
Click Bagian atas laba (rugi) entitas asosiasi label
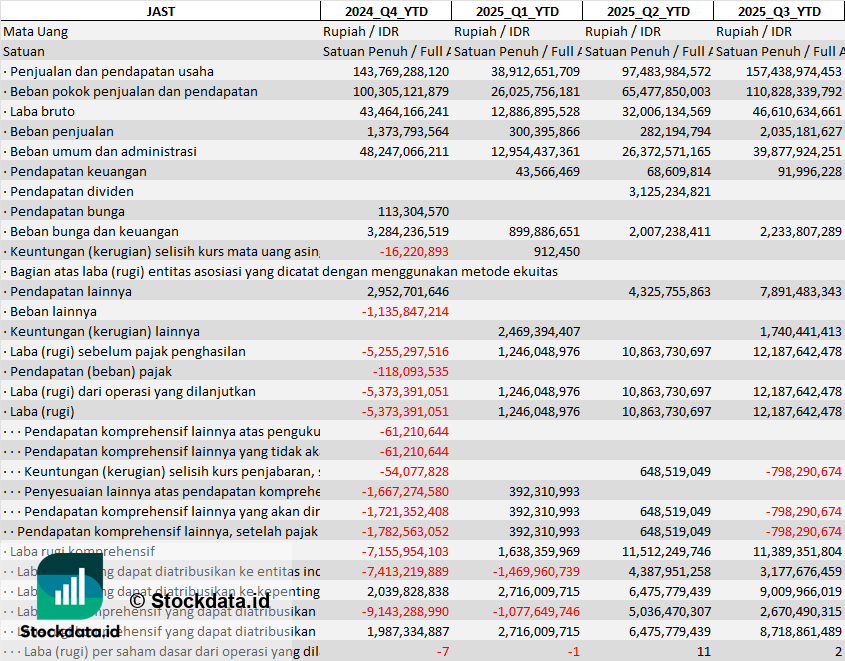coord(284,272)
